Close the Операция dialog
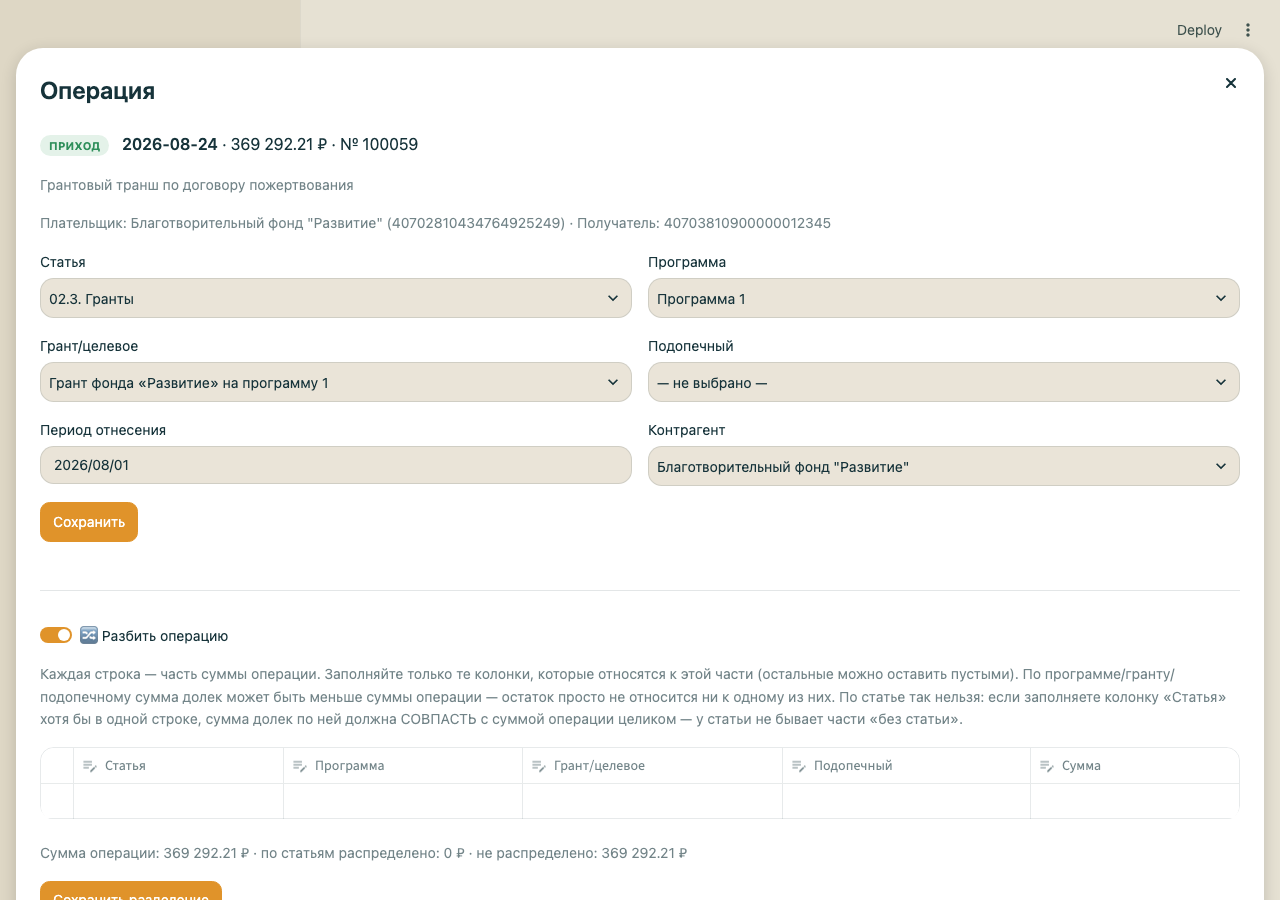Screen dimensions: 1280x900 1231,83
